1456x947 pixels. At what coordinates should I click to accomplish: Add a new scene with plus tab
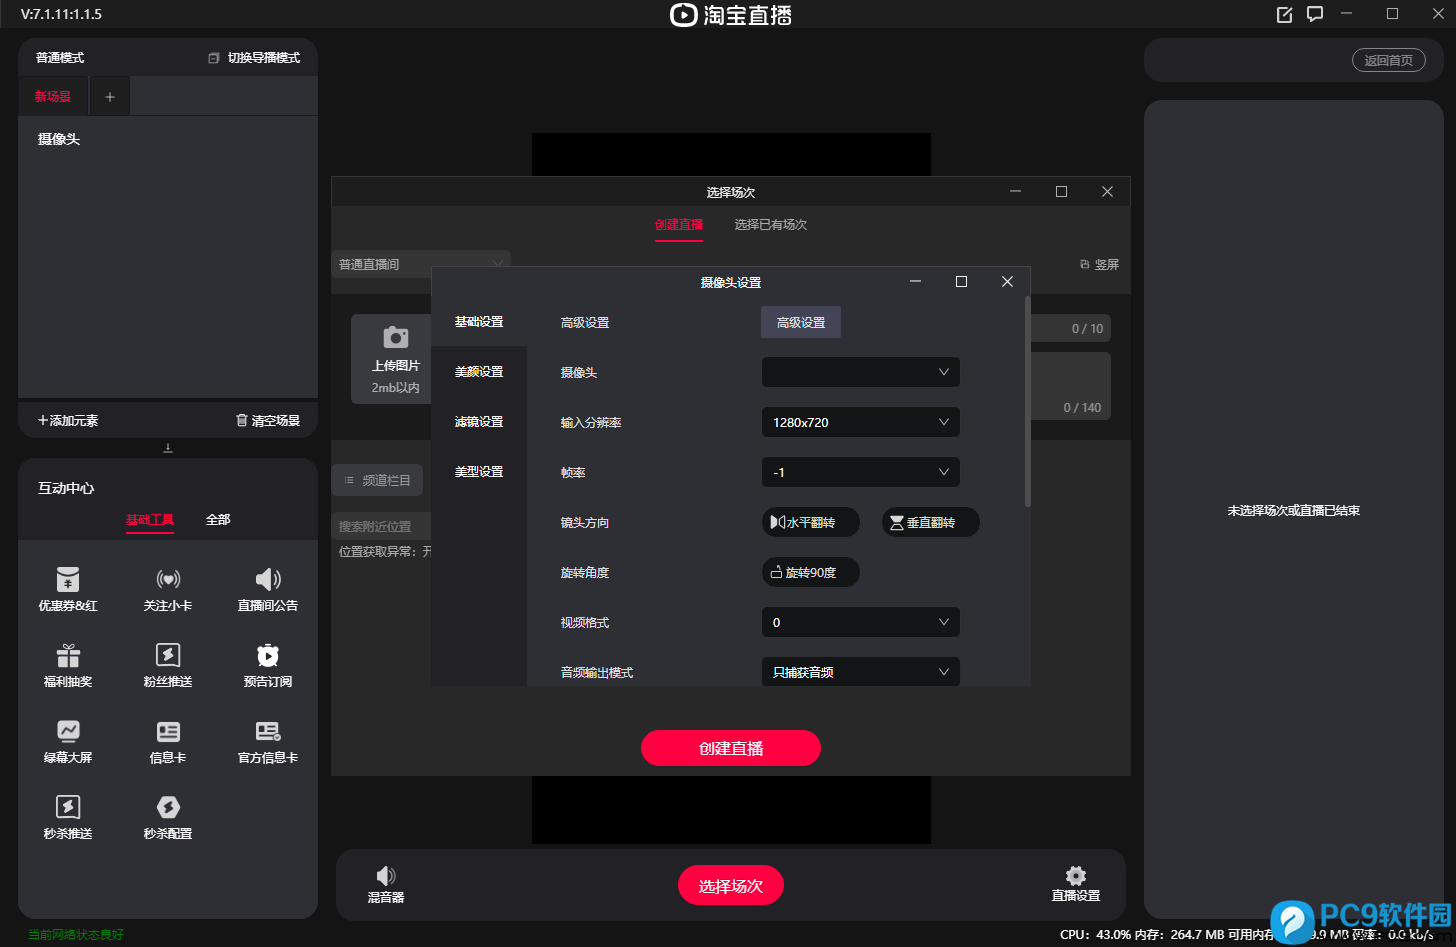tap(110, 97)
